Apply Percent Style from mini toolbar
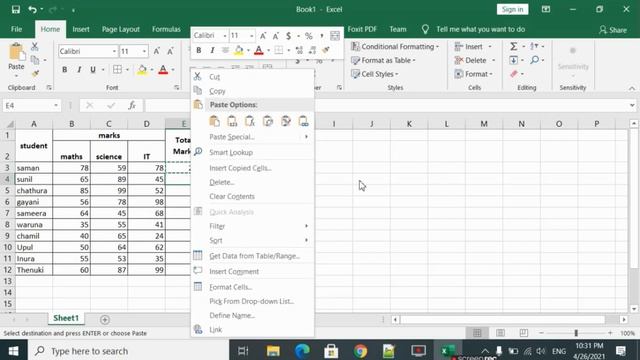Image resolution: width=640 pixels, height=360 pixels. pos(309,36)
